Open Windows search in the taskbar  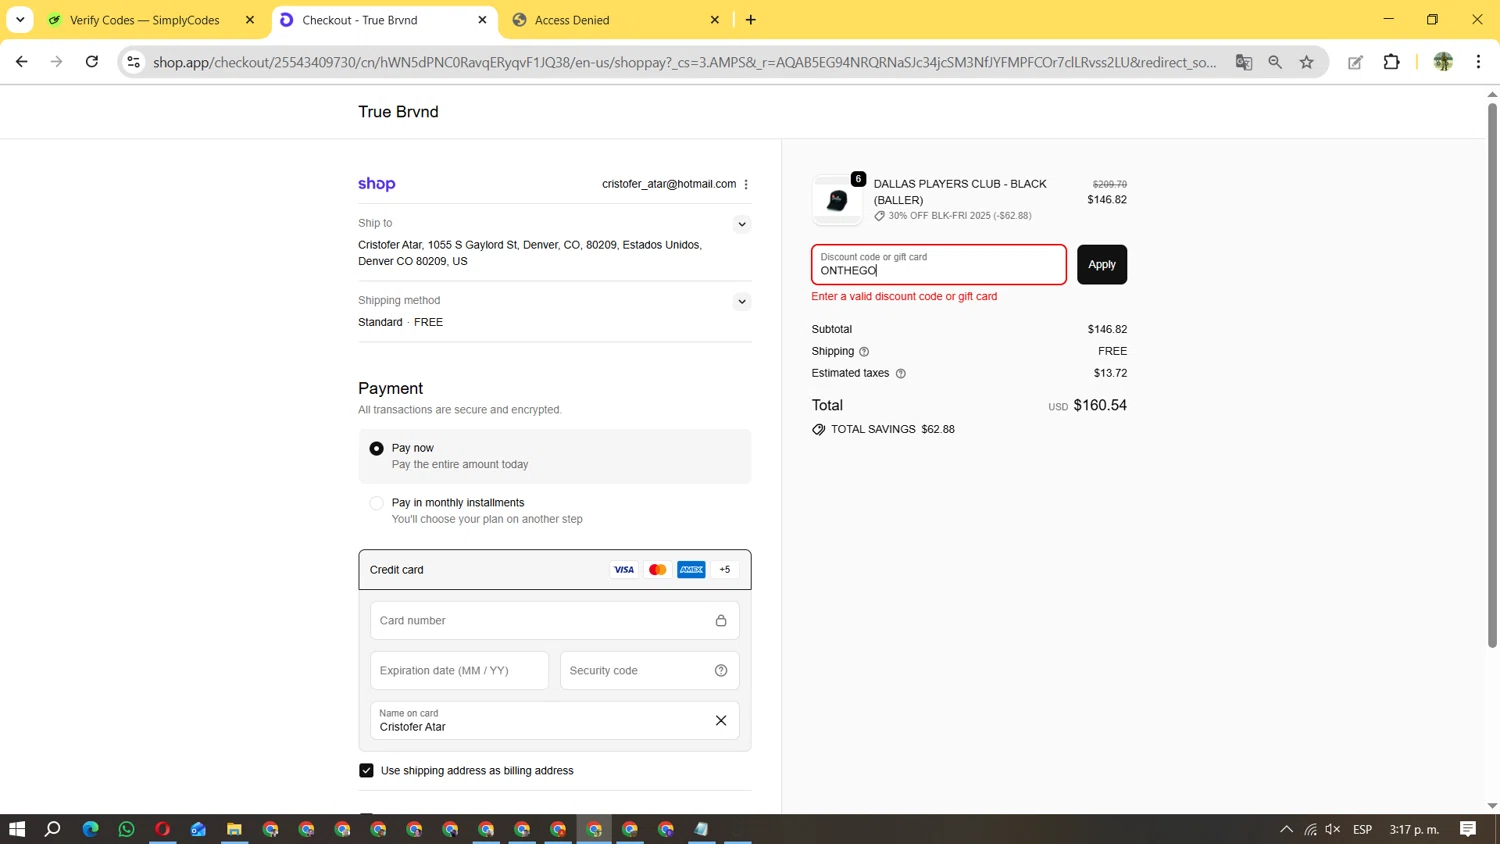(53, 829)
